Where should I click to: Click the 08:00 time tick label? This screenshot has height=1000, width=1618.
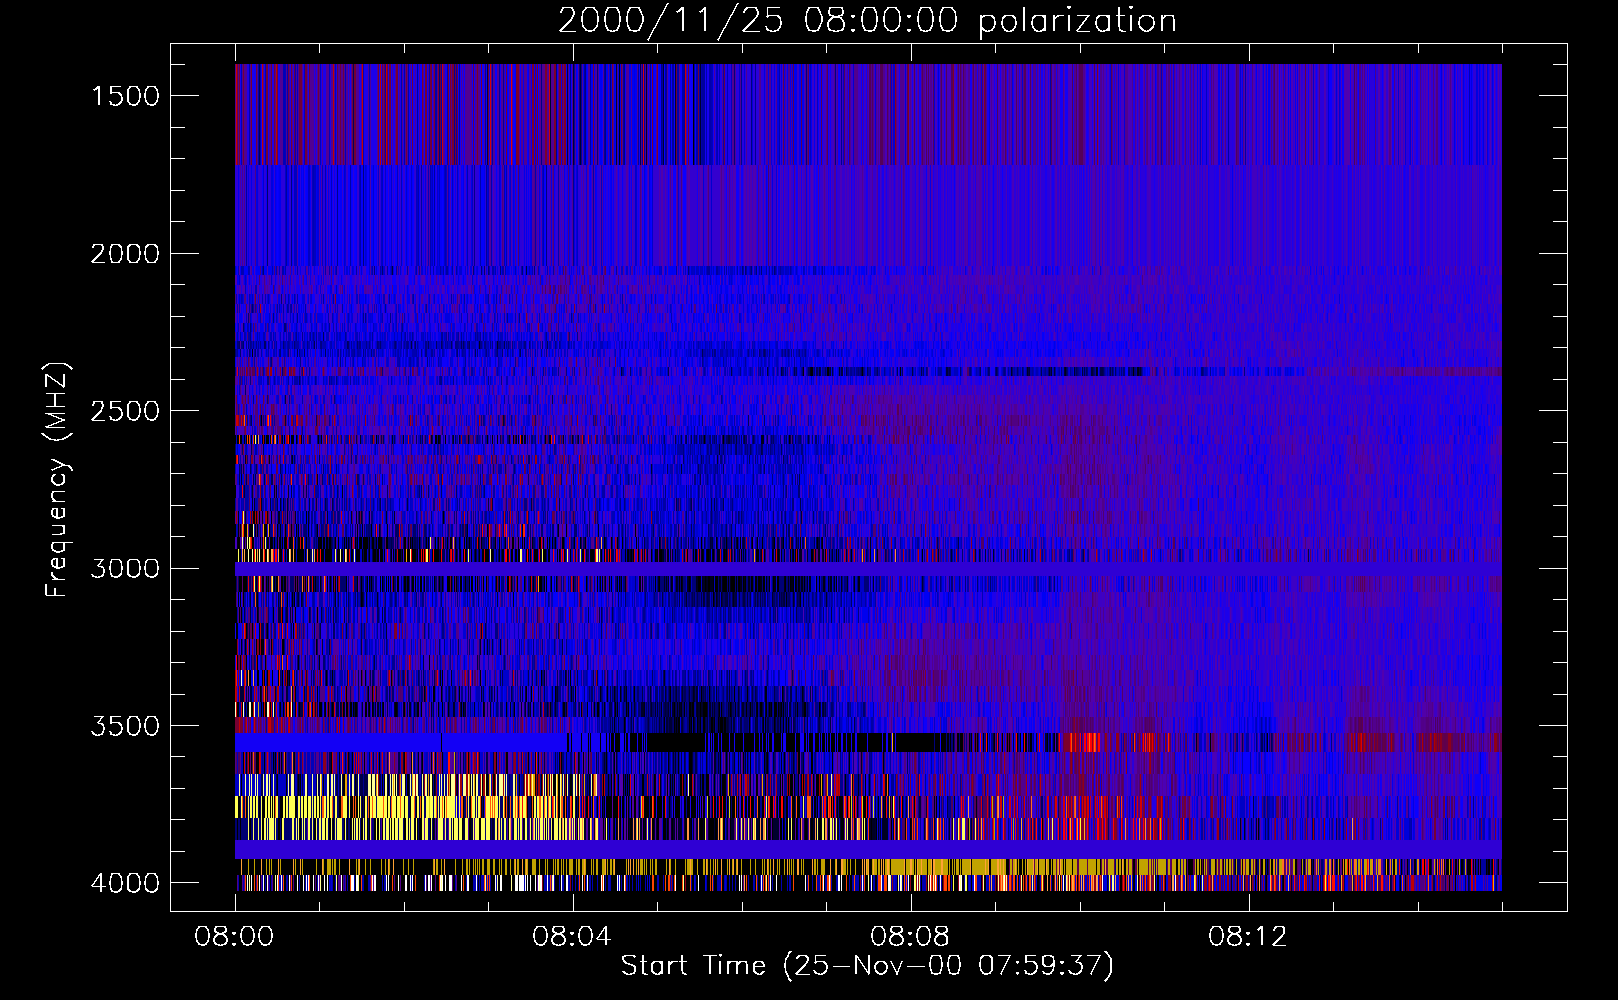coord(234,937)
